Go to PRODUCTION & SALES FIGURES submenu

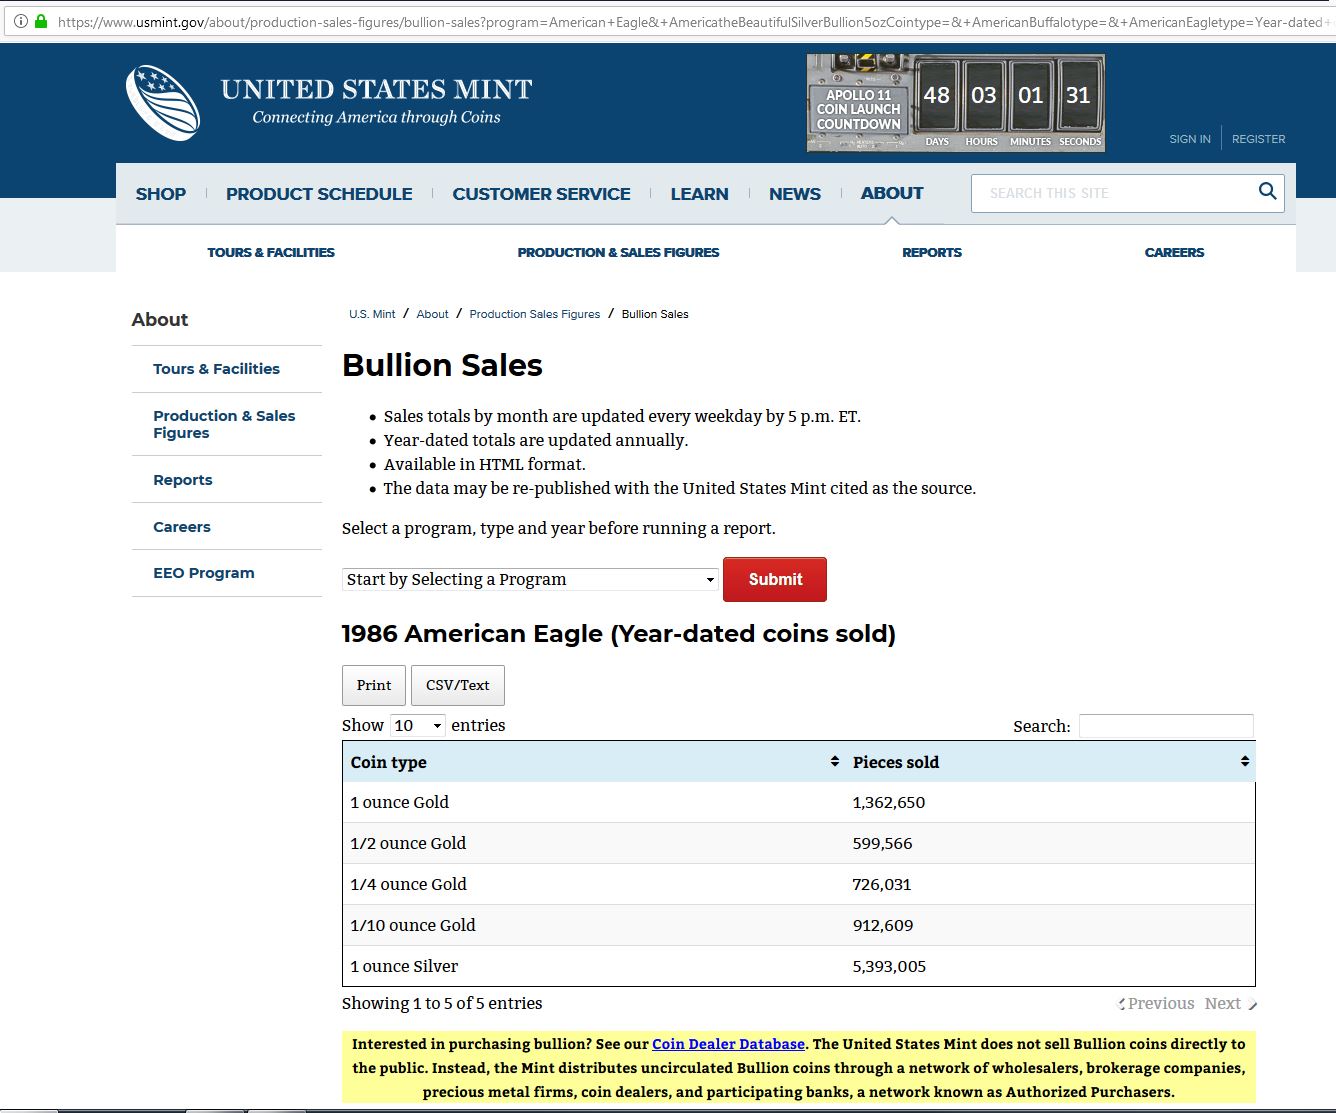tap(618, 252)
